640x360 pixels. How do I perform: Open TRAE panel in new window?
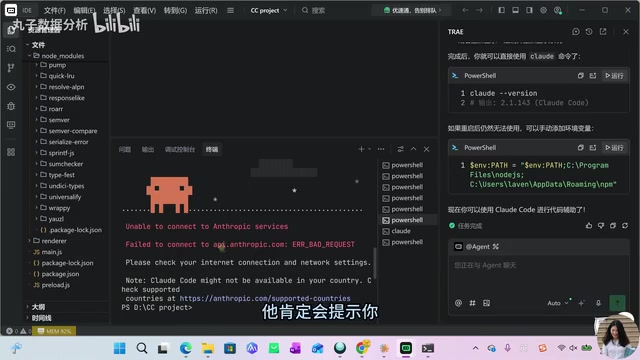coord(603,31)
